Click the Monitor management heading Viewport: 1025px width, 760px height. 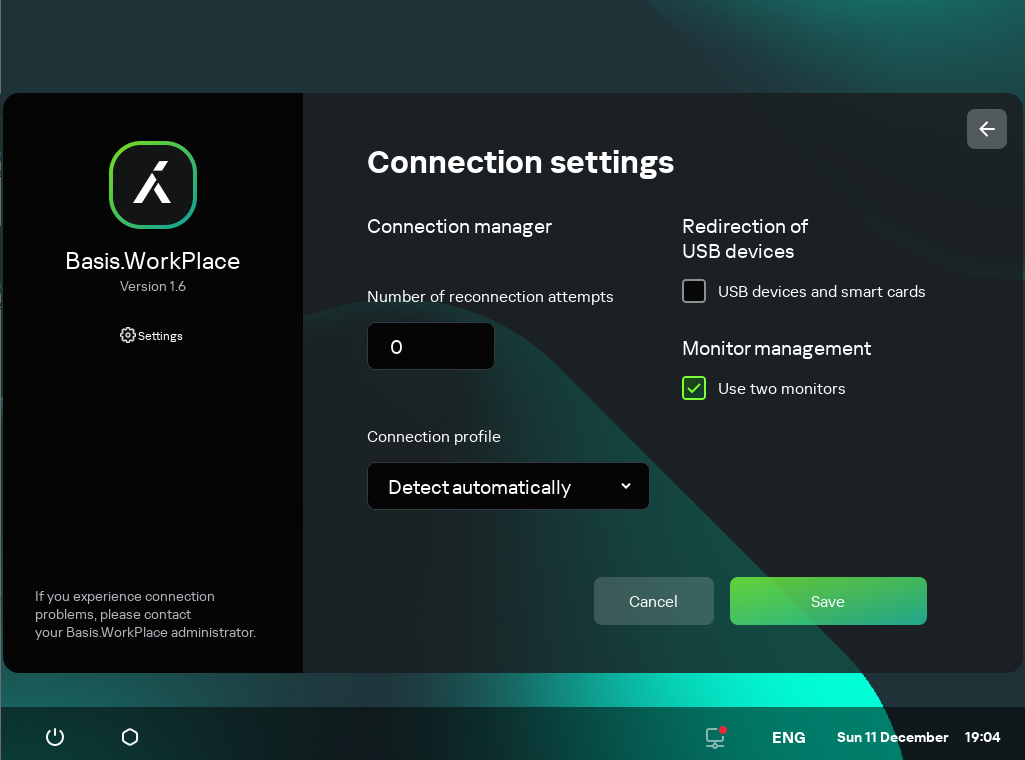pos(776,349)
